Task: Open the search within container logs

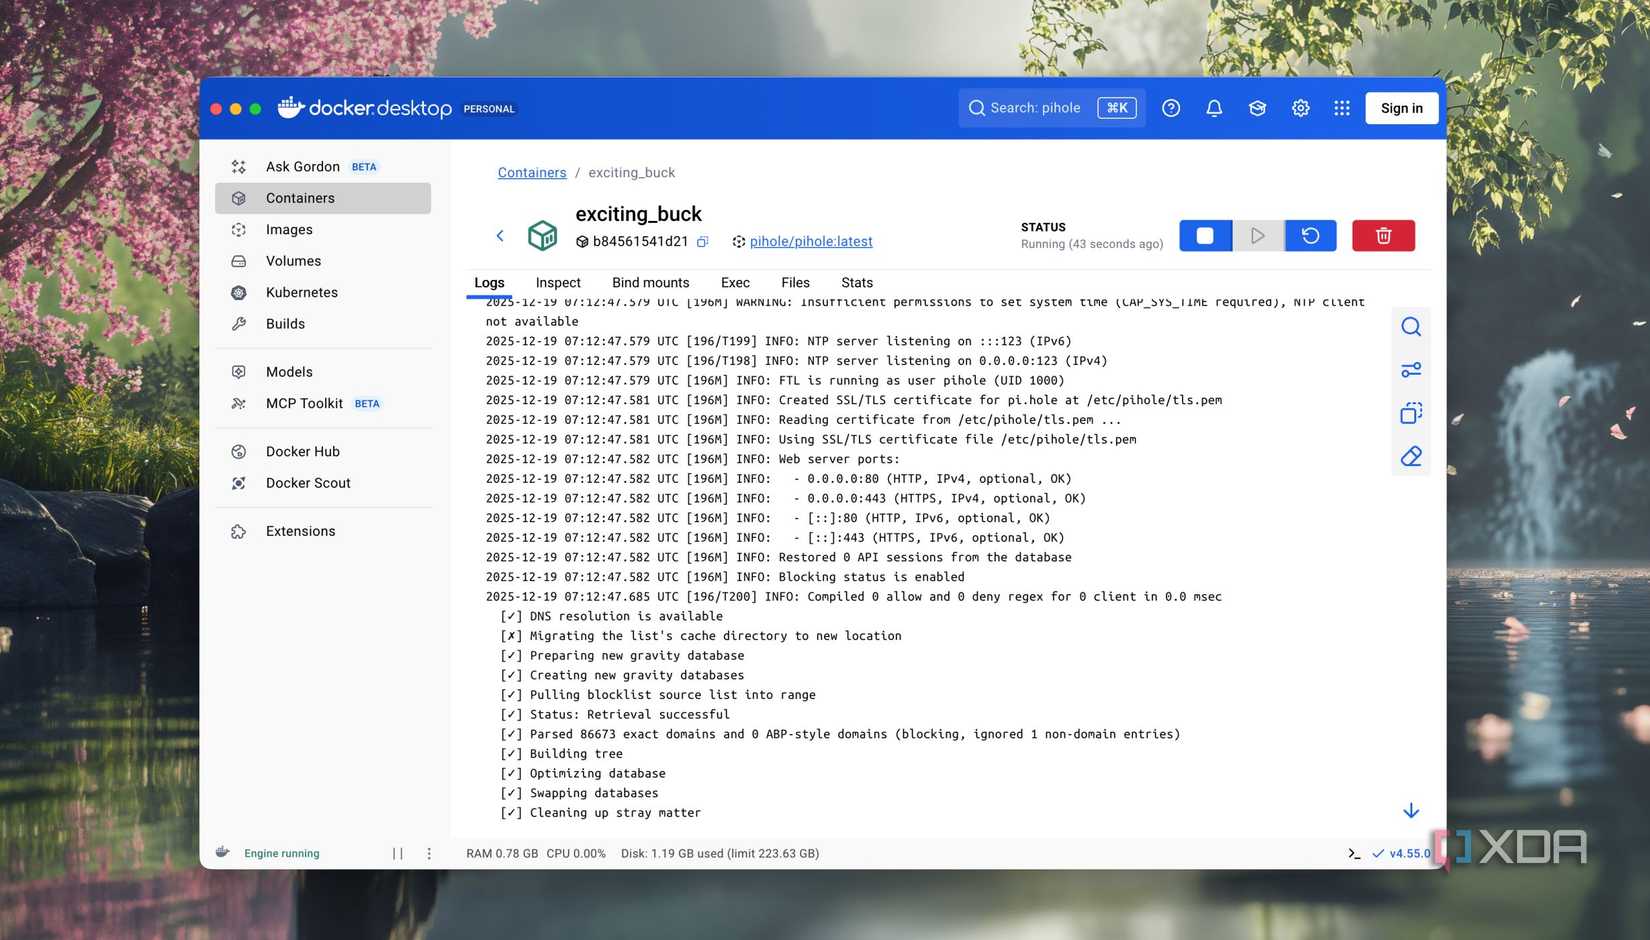Action: (1411, 326)
